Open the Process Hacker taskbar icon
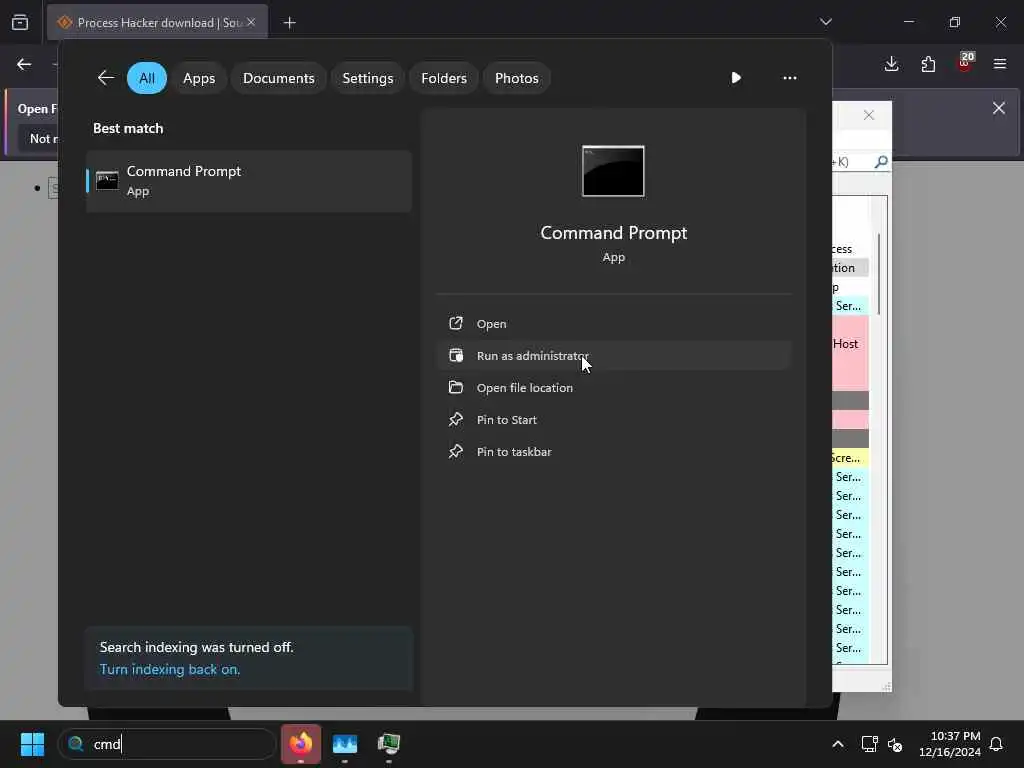 (389, 744)
